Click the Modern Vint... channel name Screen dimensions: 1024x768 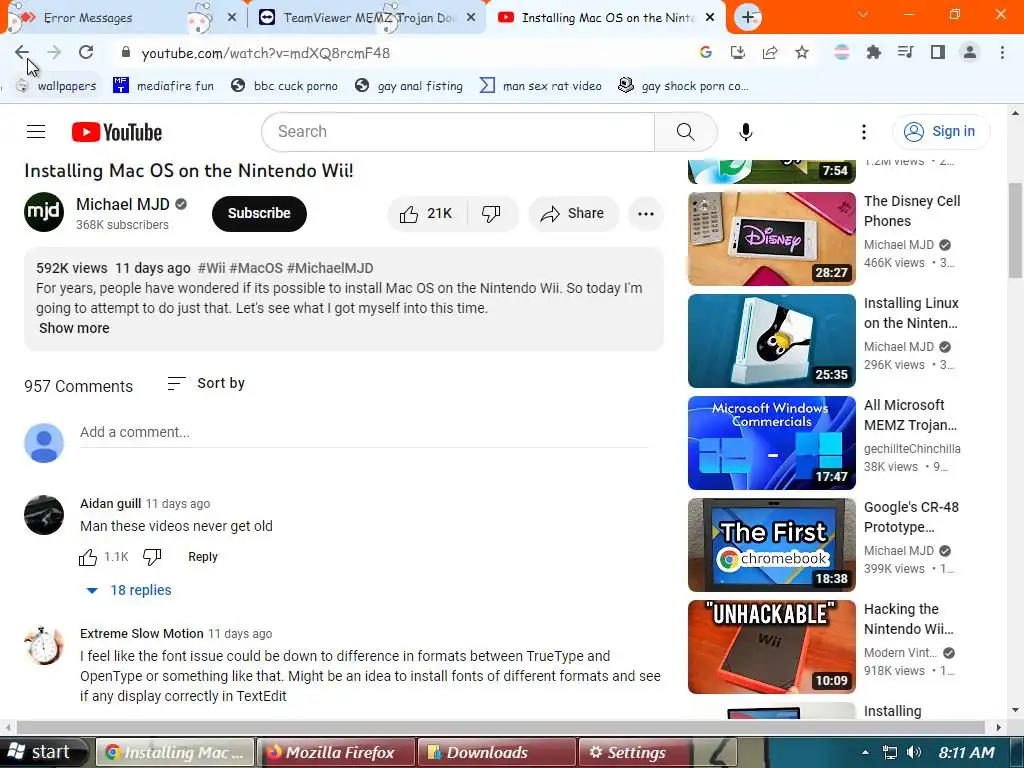point(900,652)
